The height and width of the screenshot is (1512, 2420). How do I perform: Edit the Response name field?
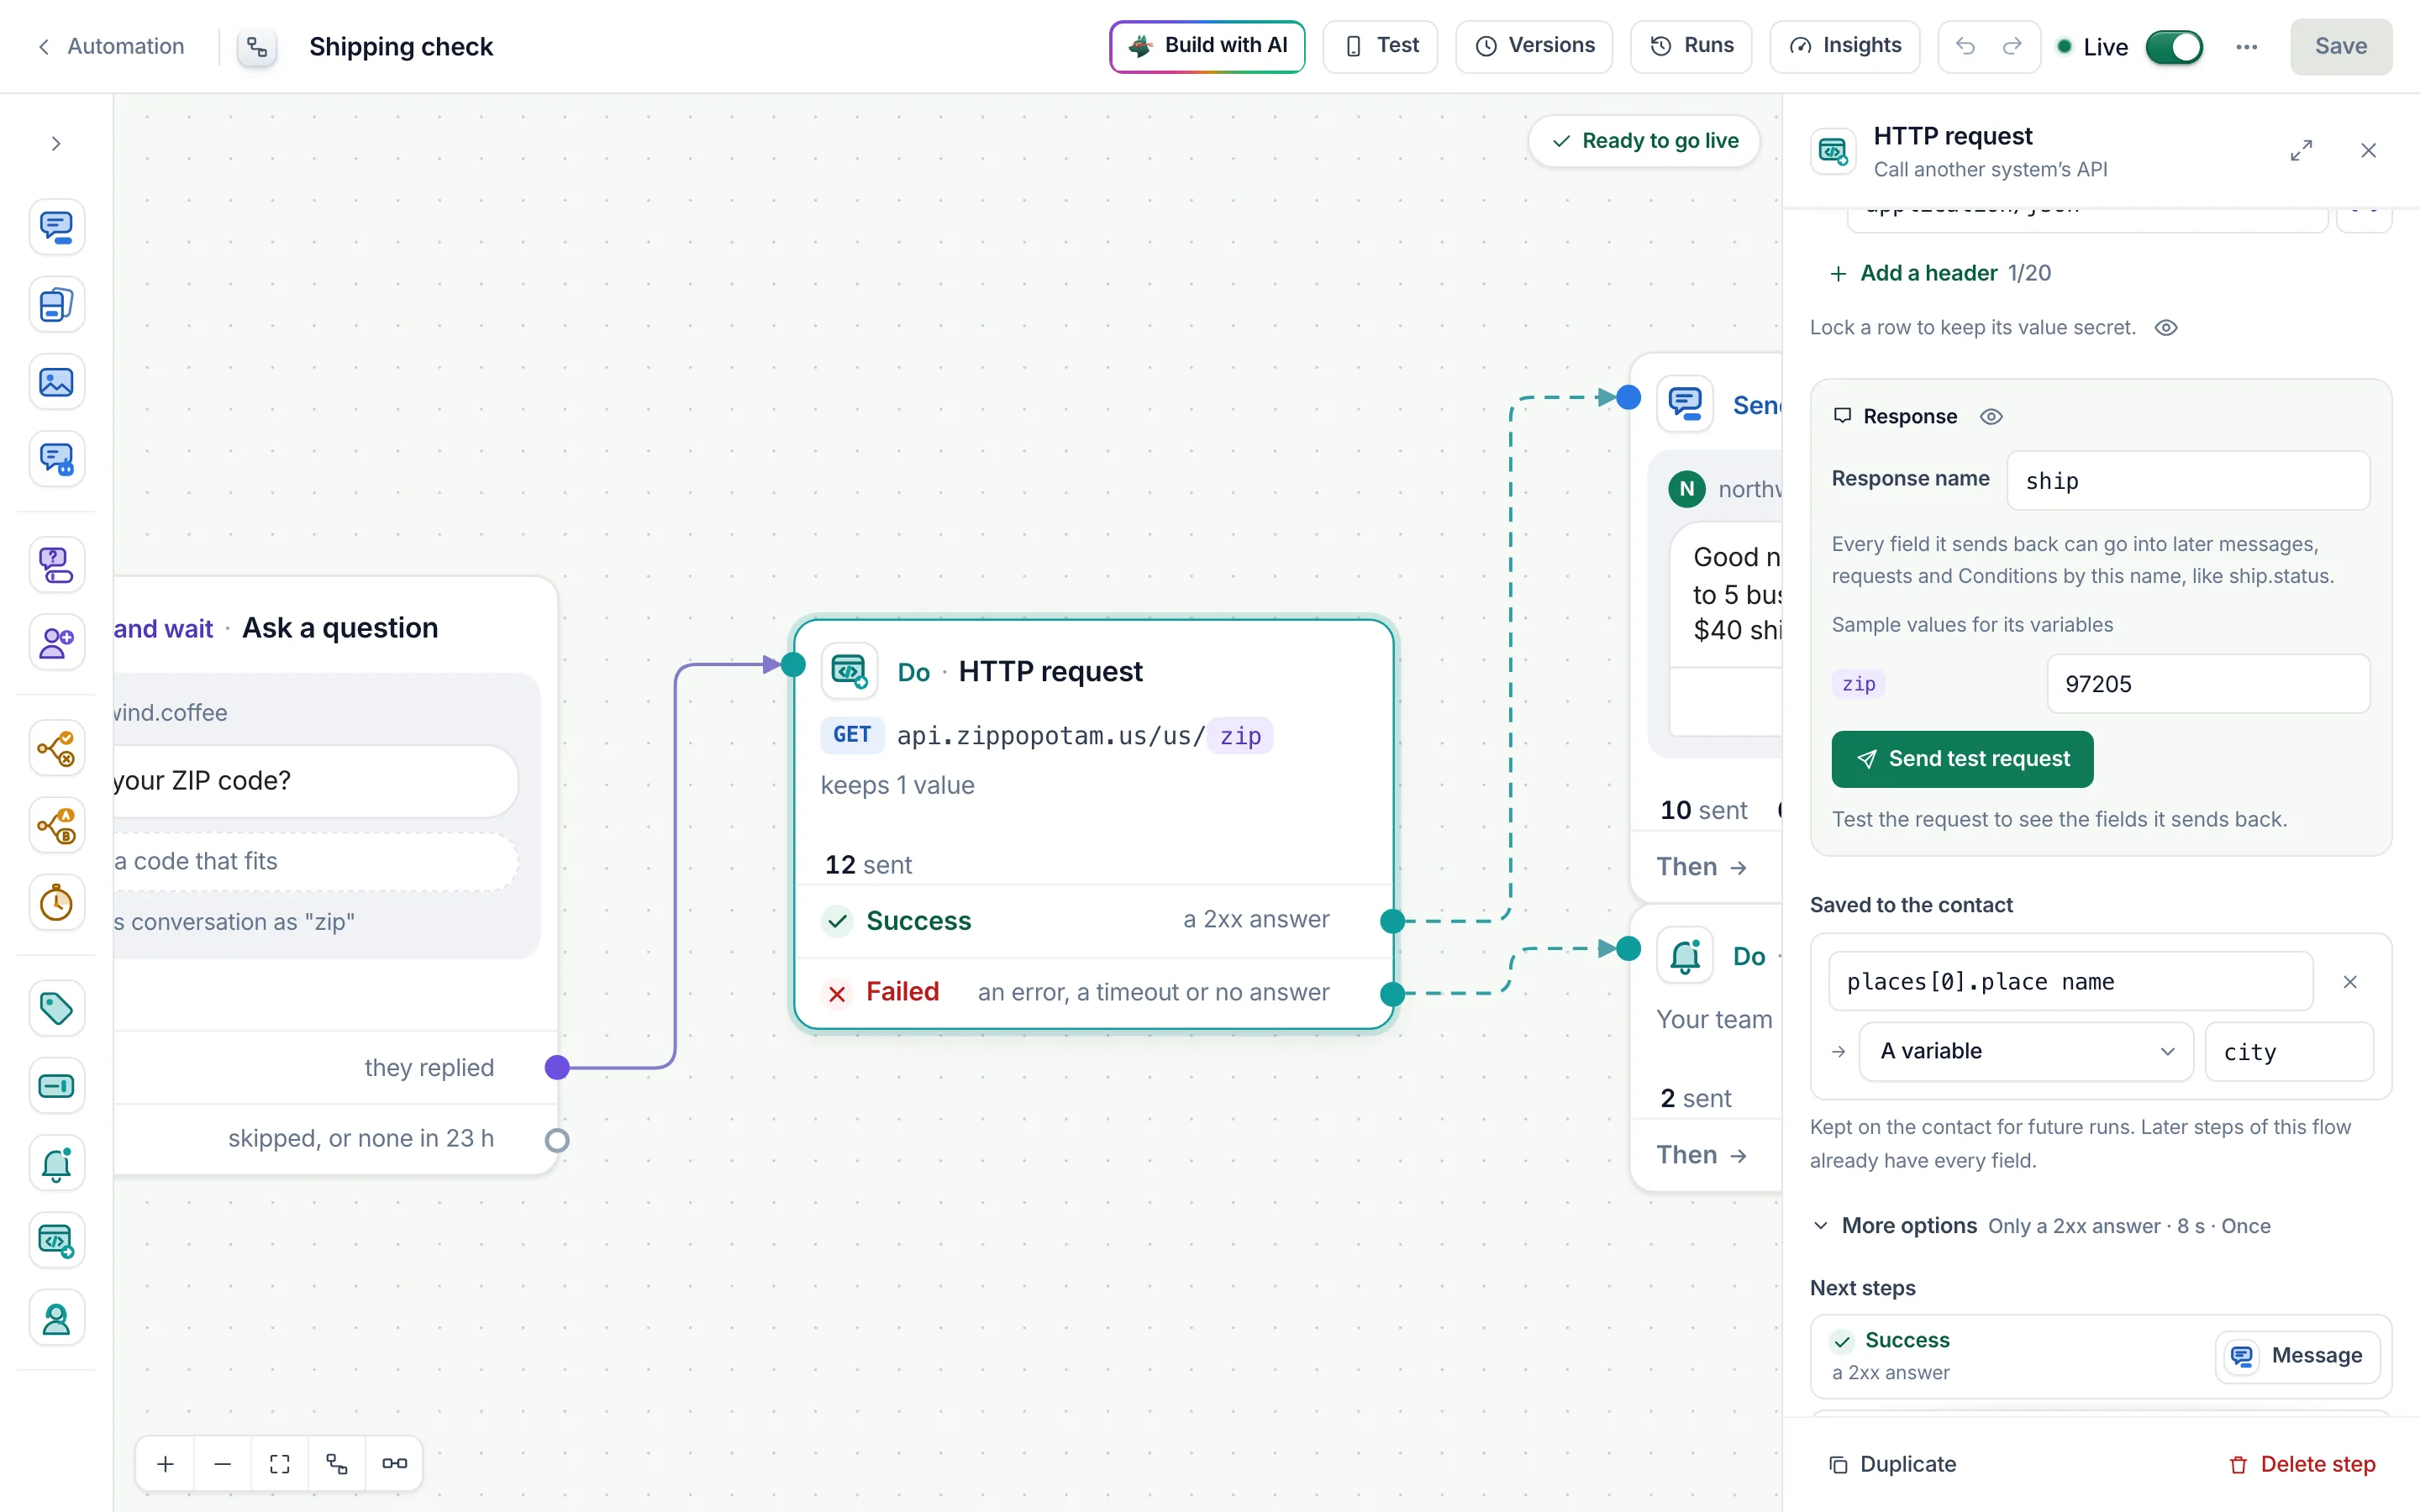[2188, 481]
